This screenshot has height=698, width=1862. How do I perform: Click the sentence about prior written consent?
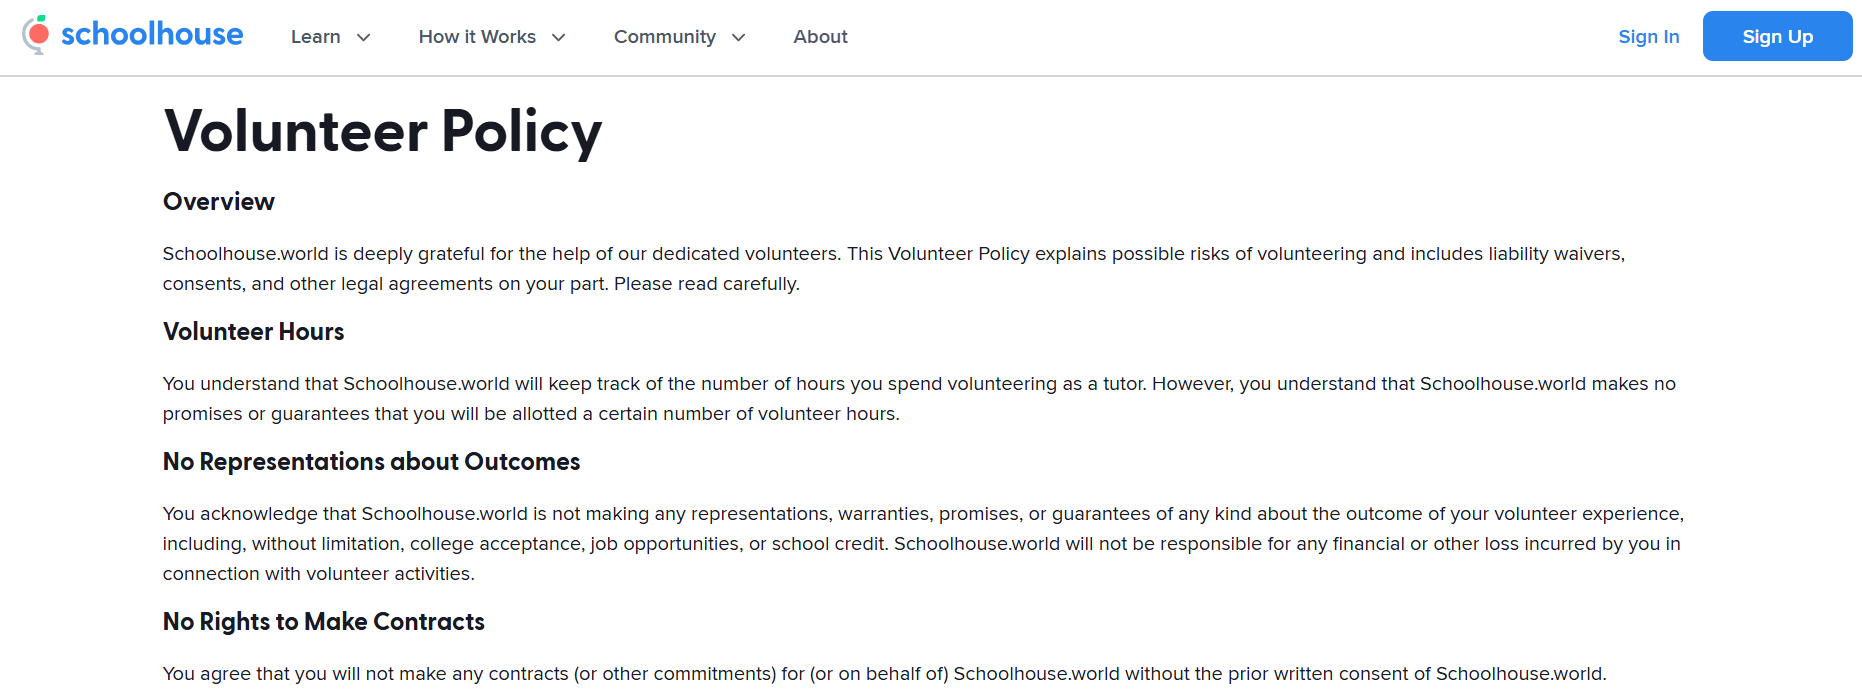(x=884, y=674)
